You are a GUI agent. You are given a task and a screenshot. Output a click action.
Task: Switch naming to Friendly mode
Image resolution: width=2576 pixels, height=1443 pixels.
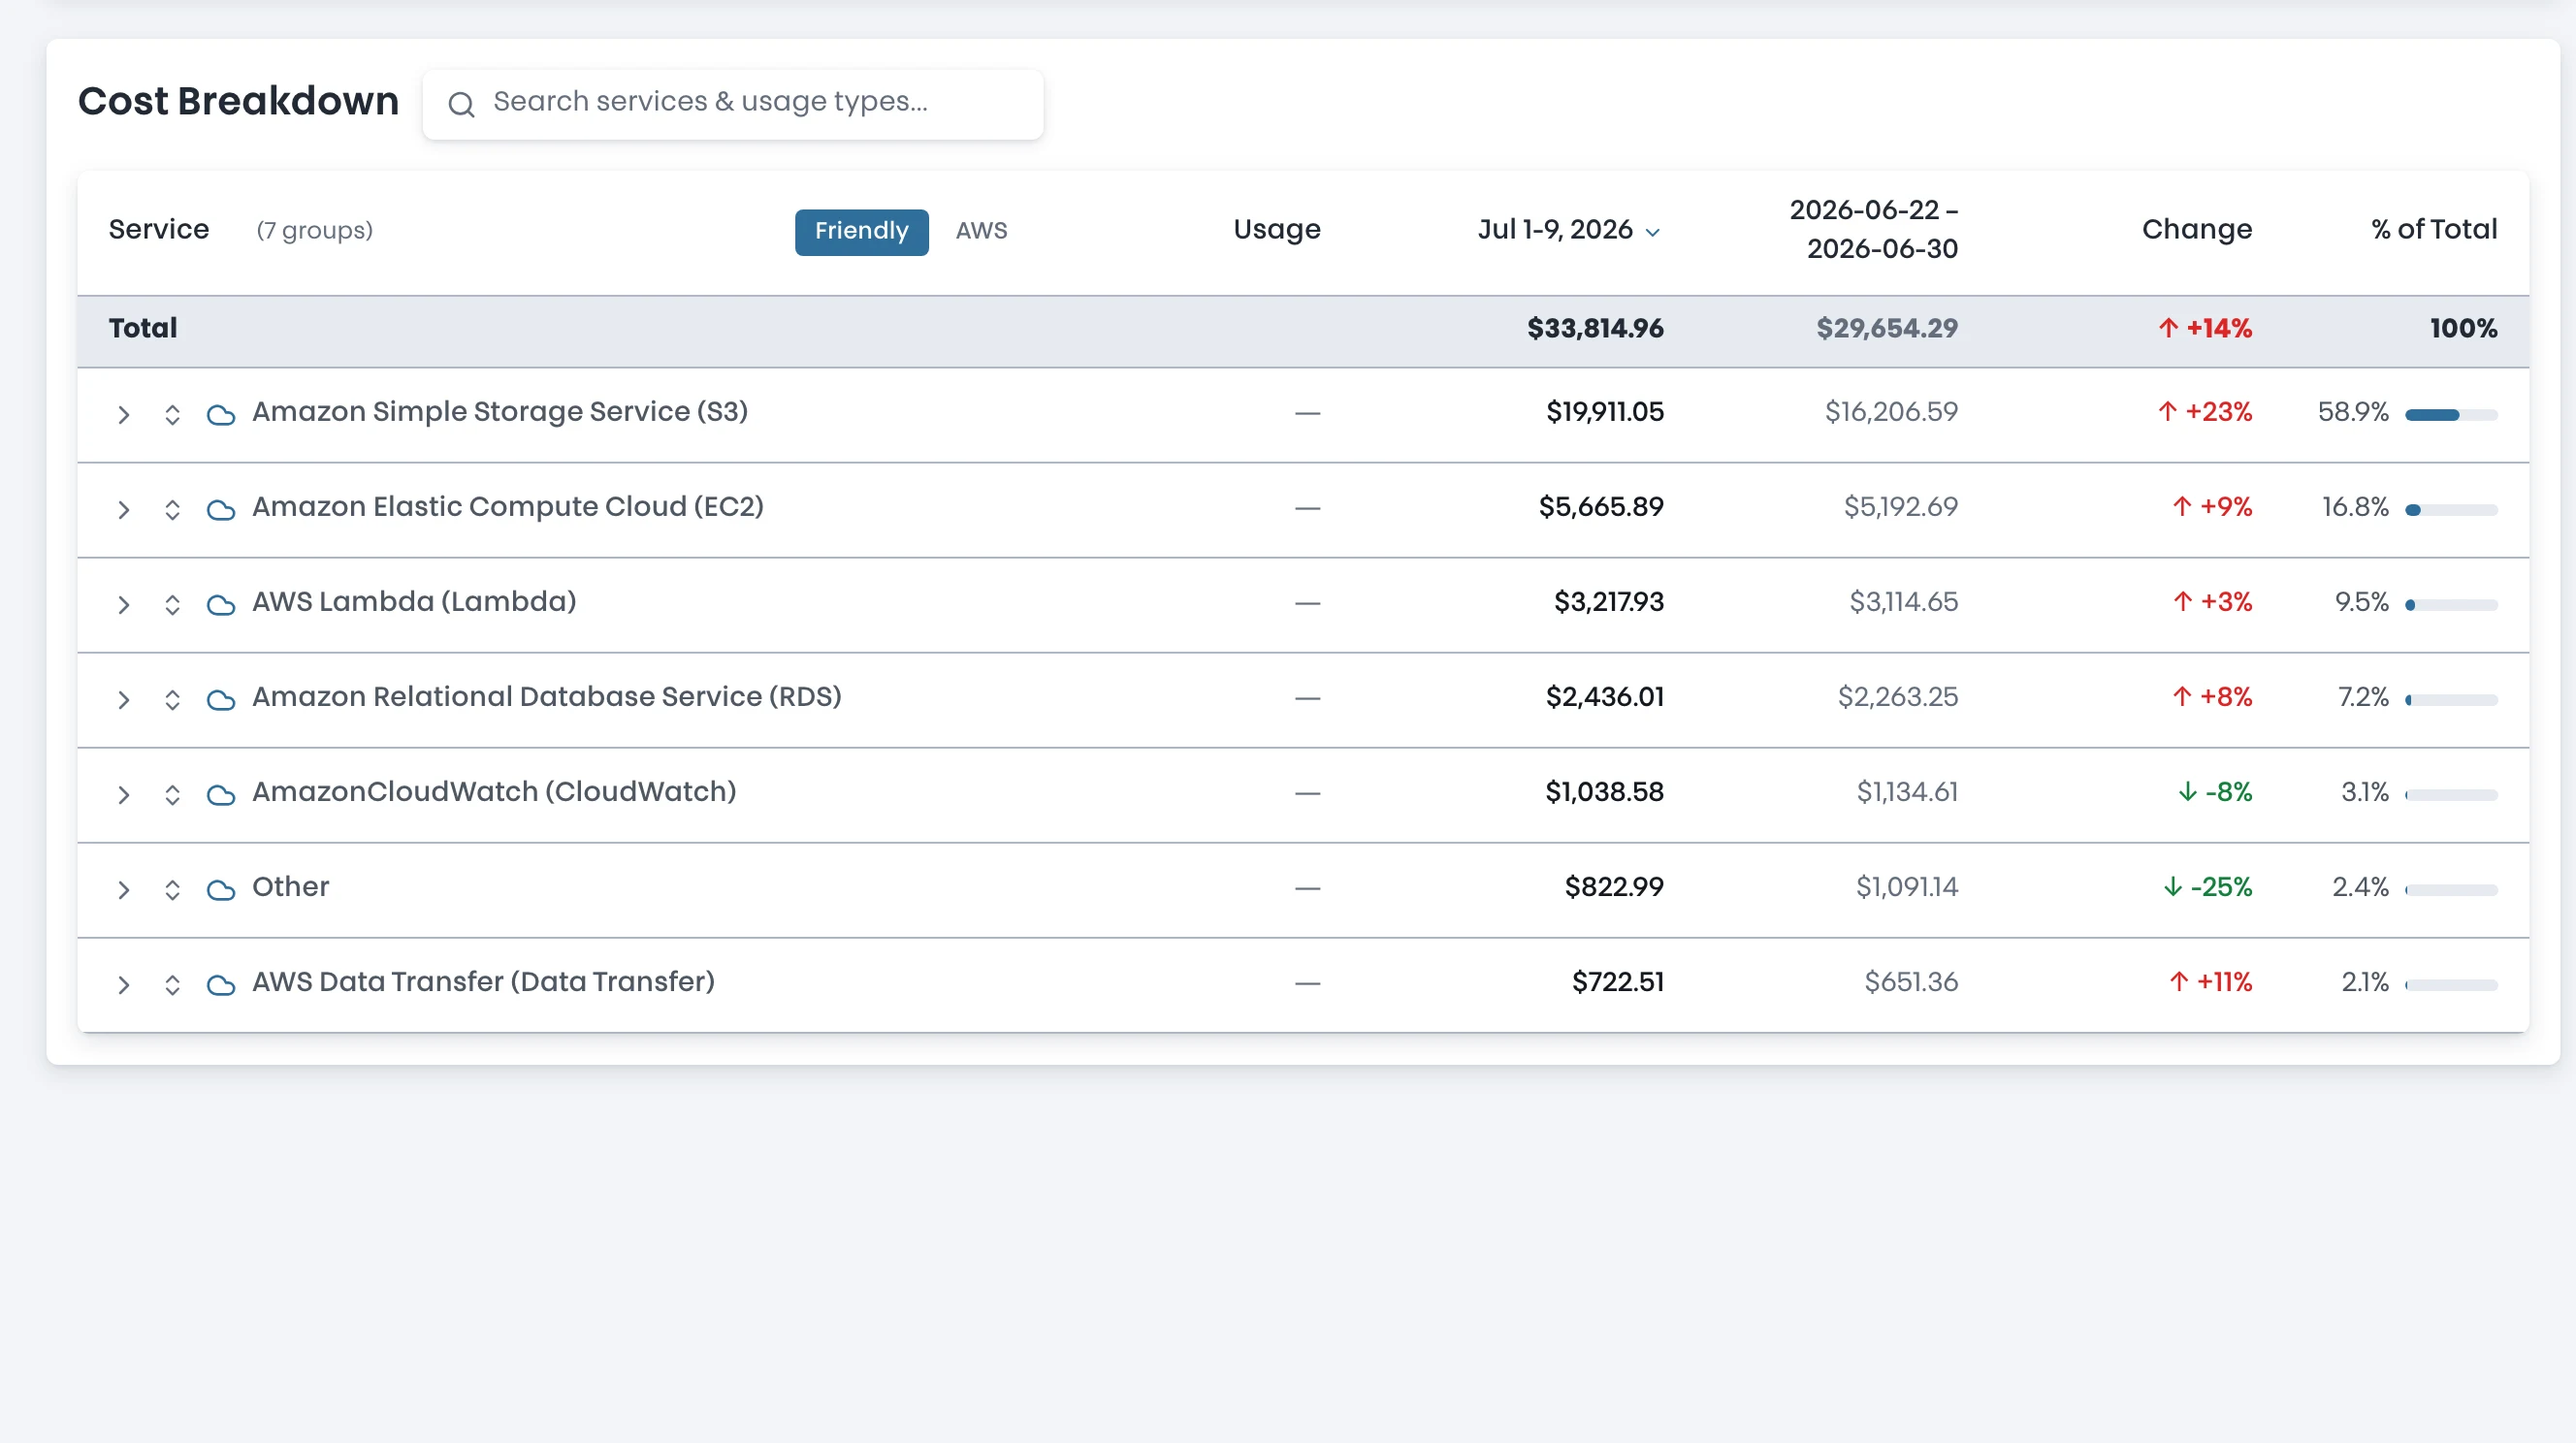861,231
